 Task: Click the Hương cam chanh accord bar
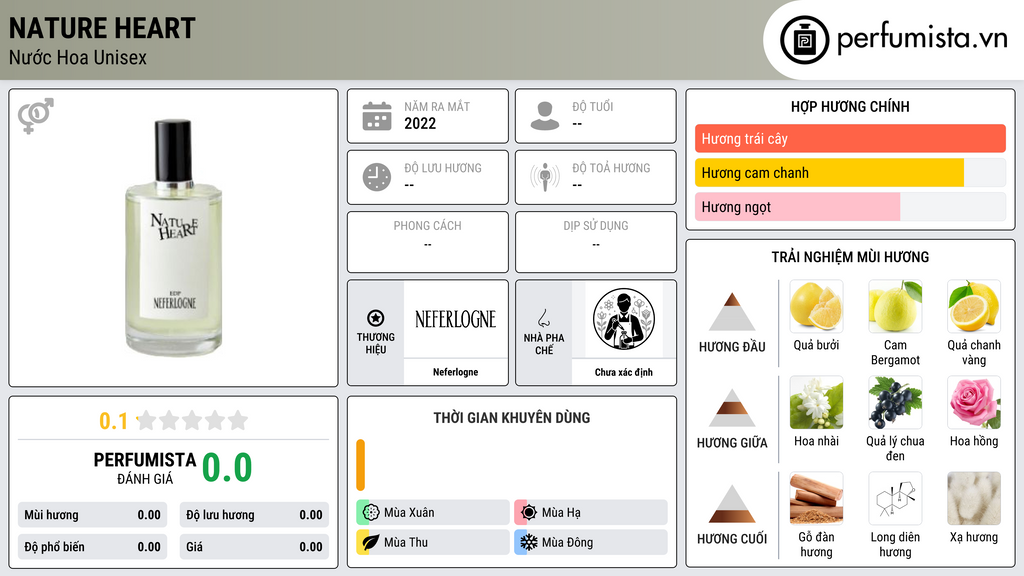click(850, 173)
